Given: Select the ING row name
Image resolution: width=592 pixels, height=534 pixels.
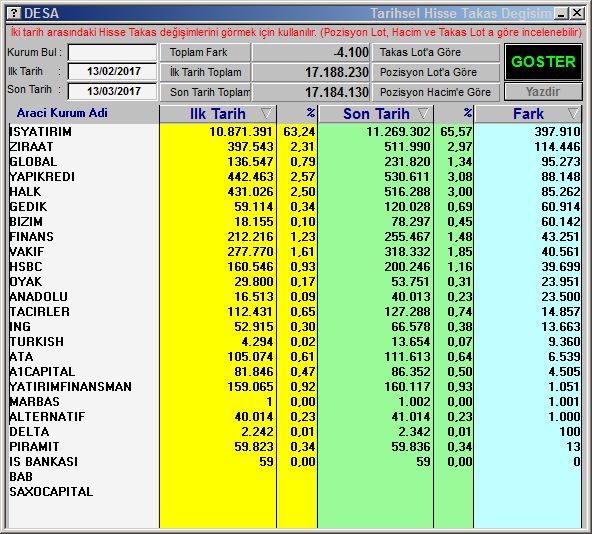Looking at the screenshot, I should tap(20, 327).
